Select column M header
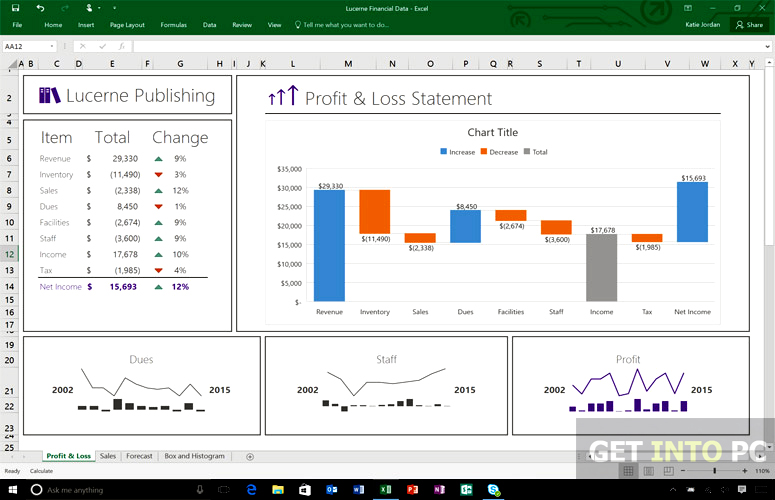 tap(348, 64)
